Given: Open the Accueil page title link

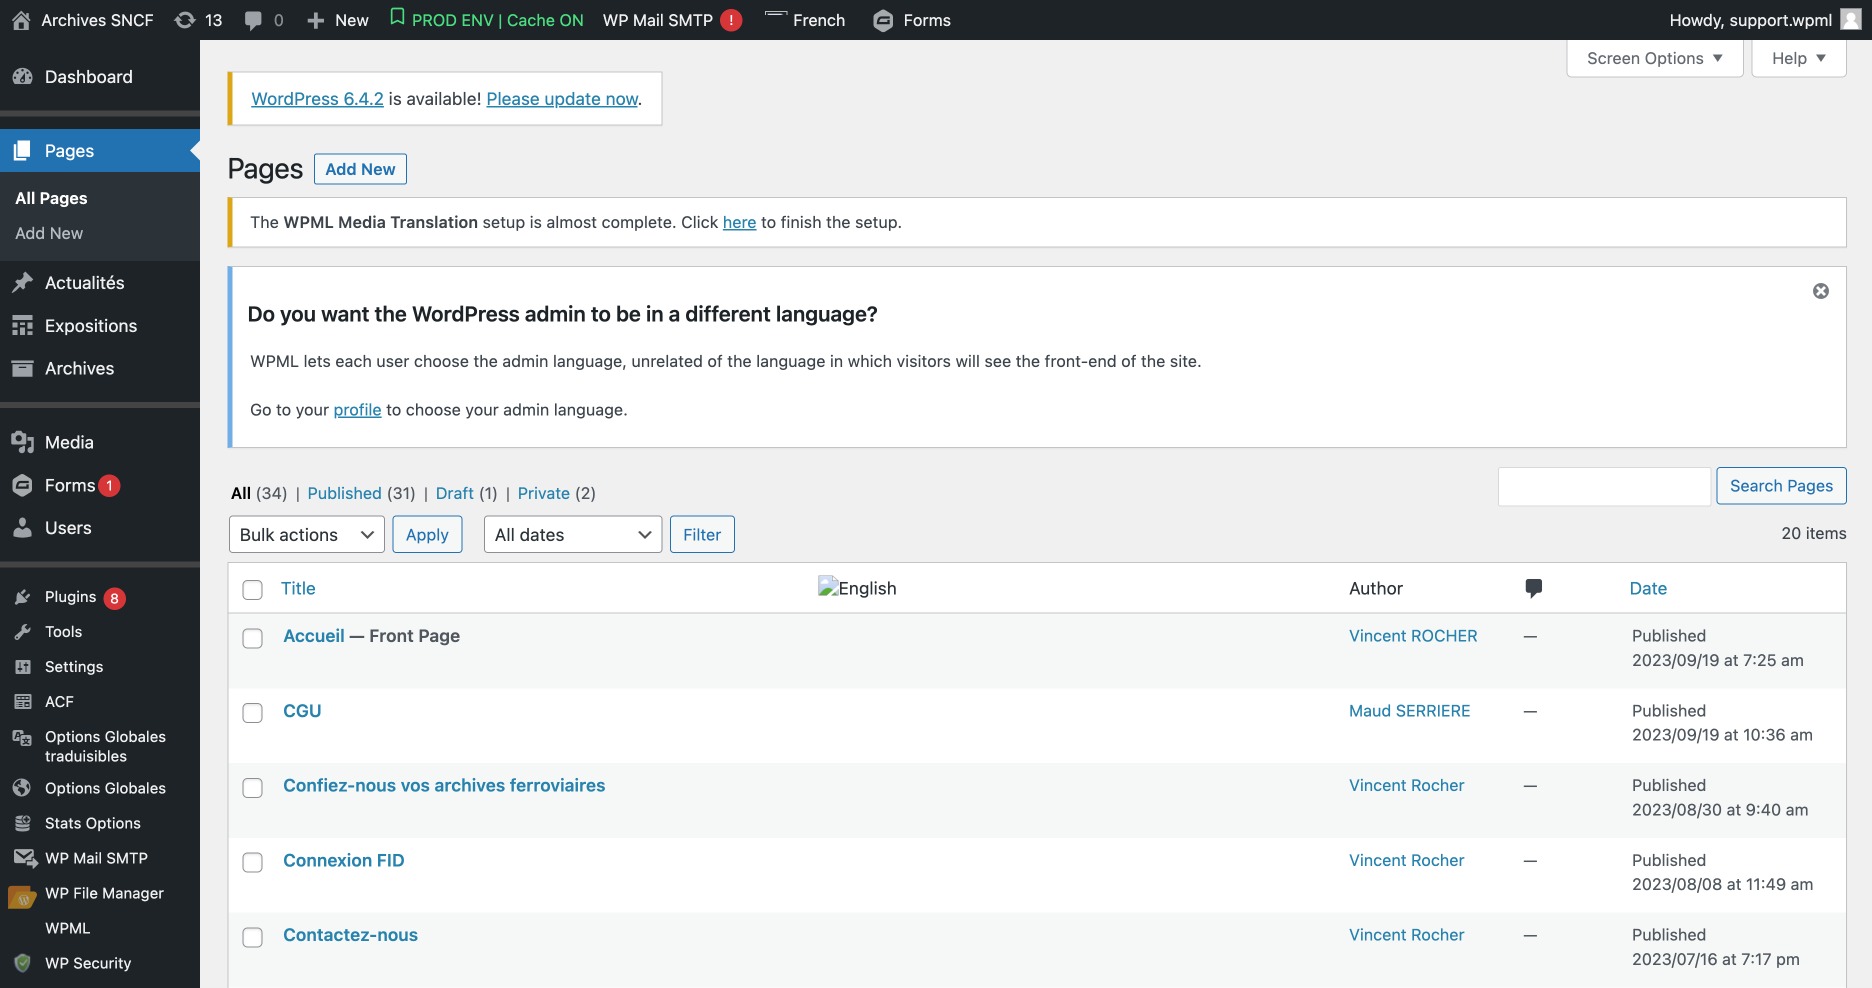Looking at the screenshot, I should click(314, 636).
